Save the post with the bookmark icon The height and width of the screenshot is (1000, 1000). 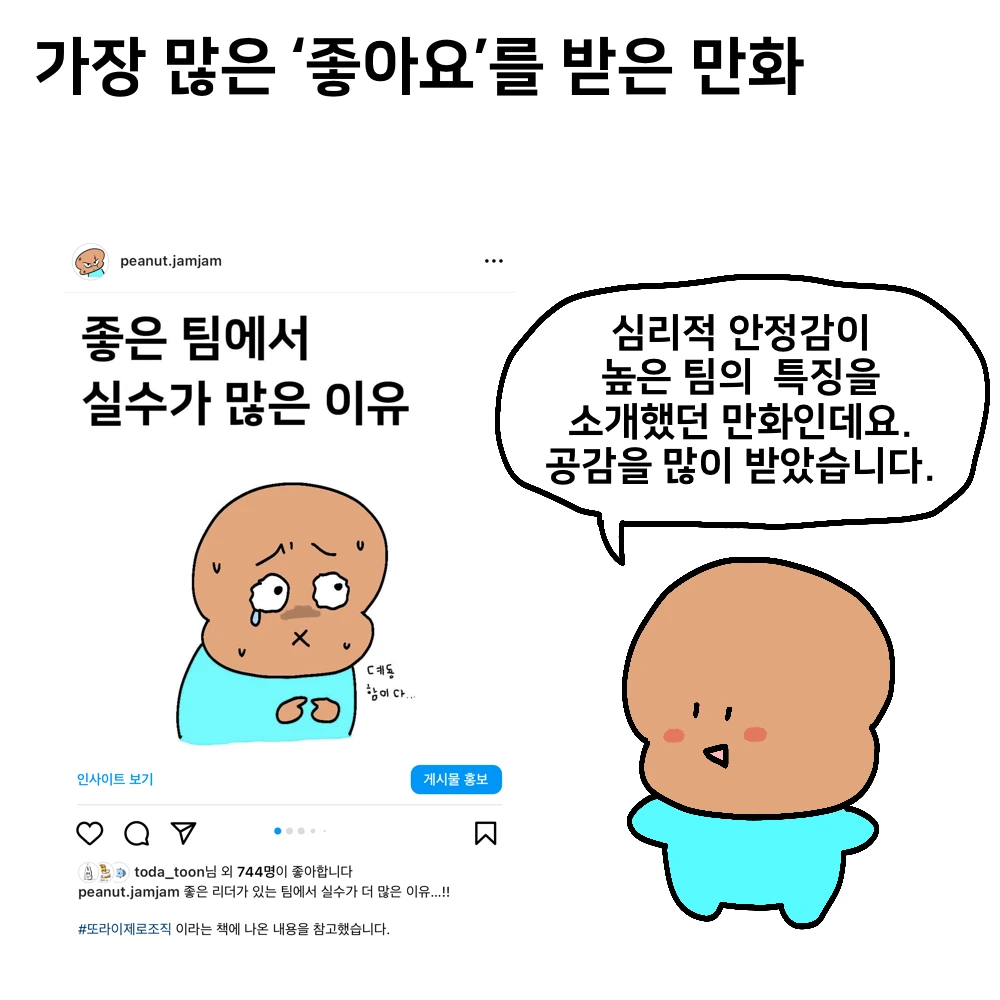[x=485, y=833]
